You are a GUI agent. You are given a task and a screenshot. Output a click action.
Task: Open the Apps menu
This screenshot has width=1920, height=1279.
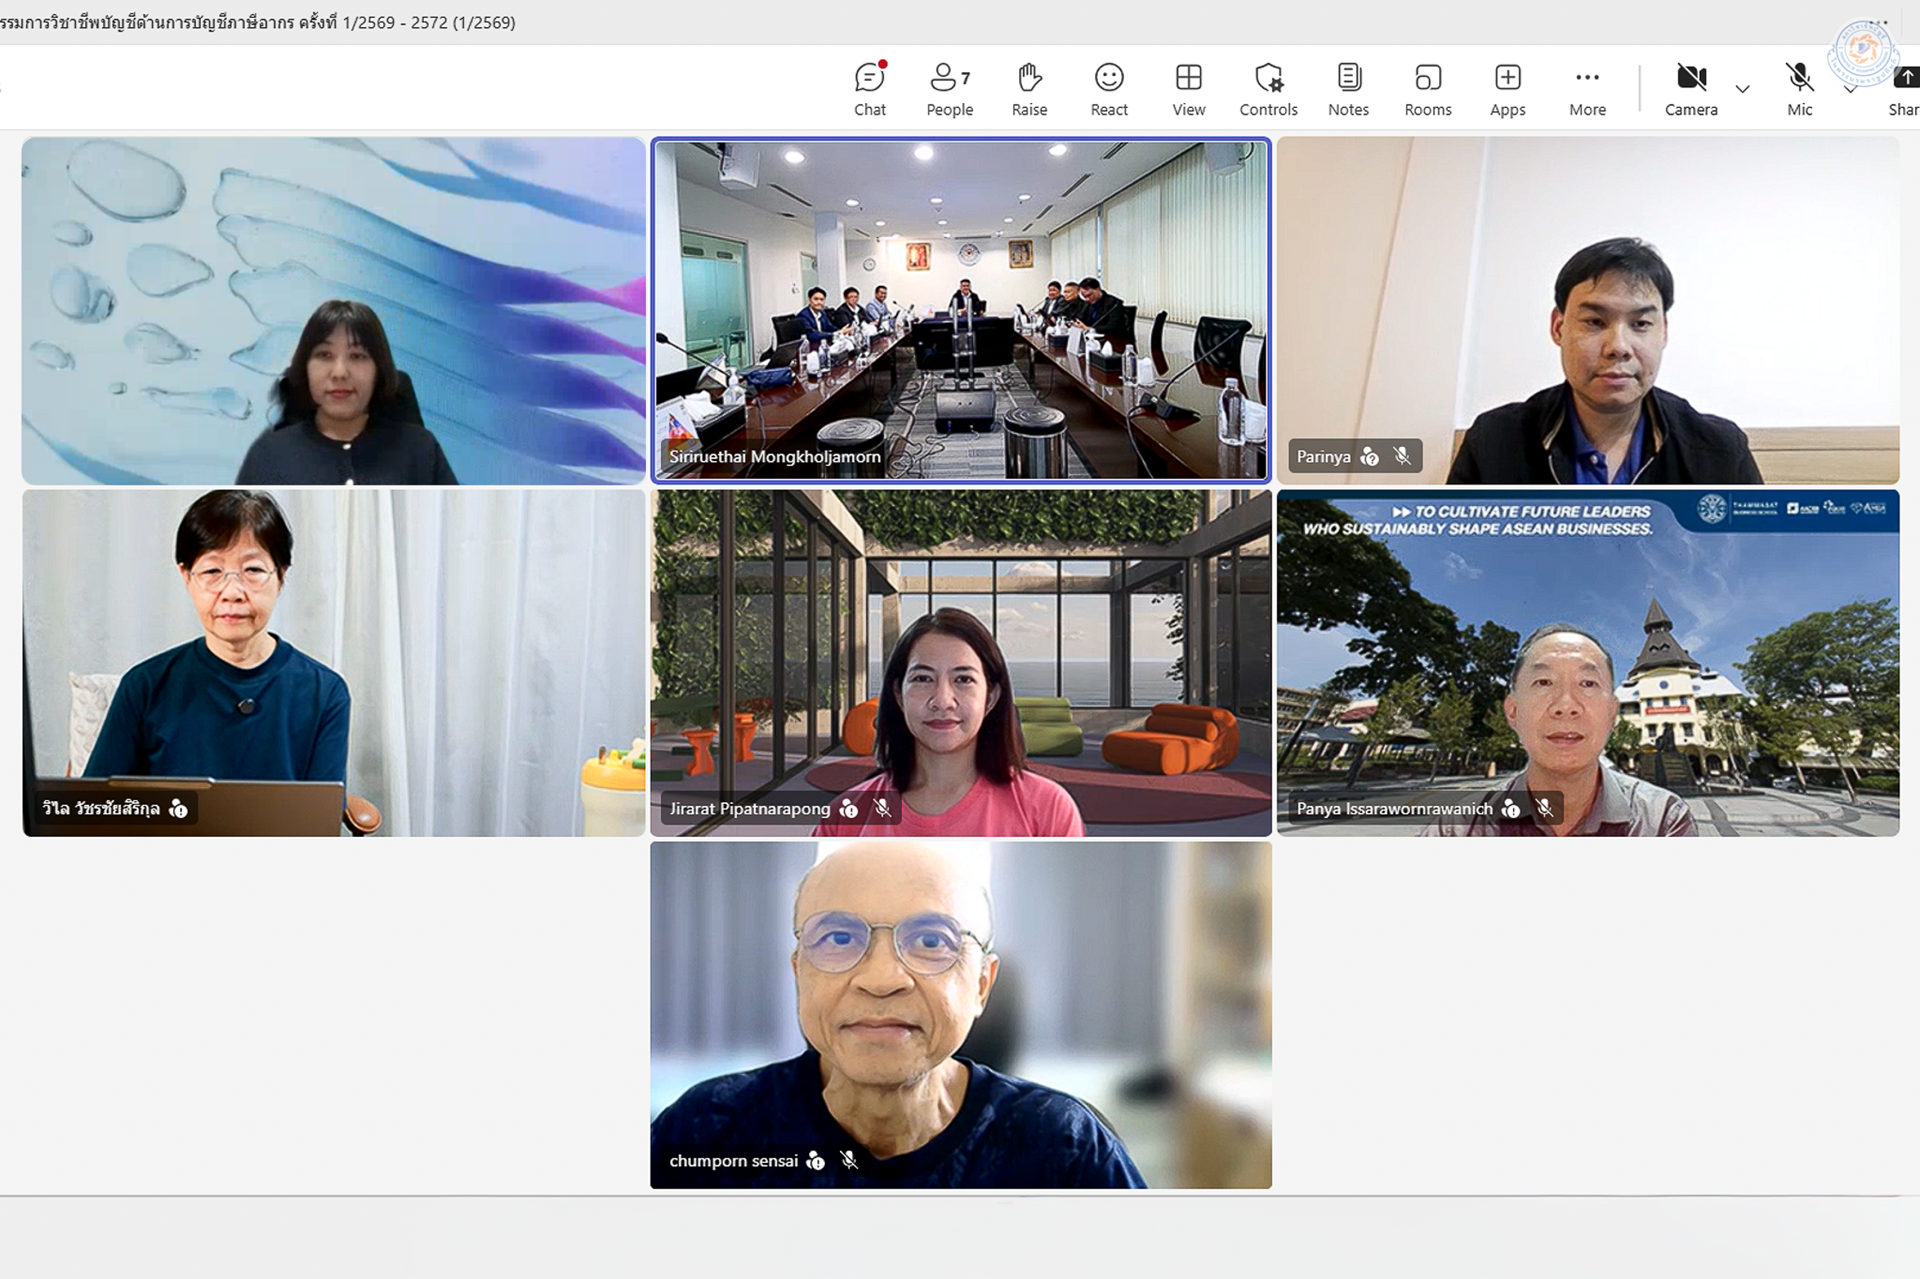[x=1507, y=89]
